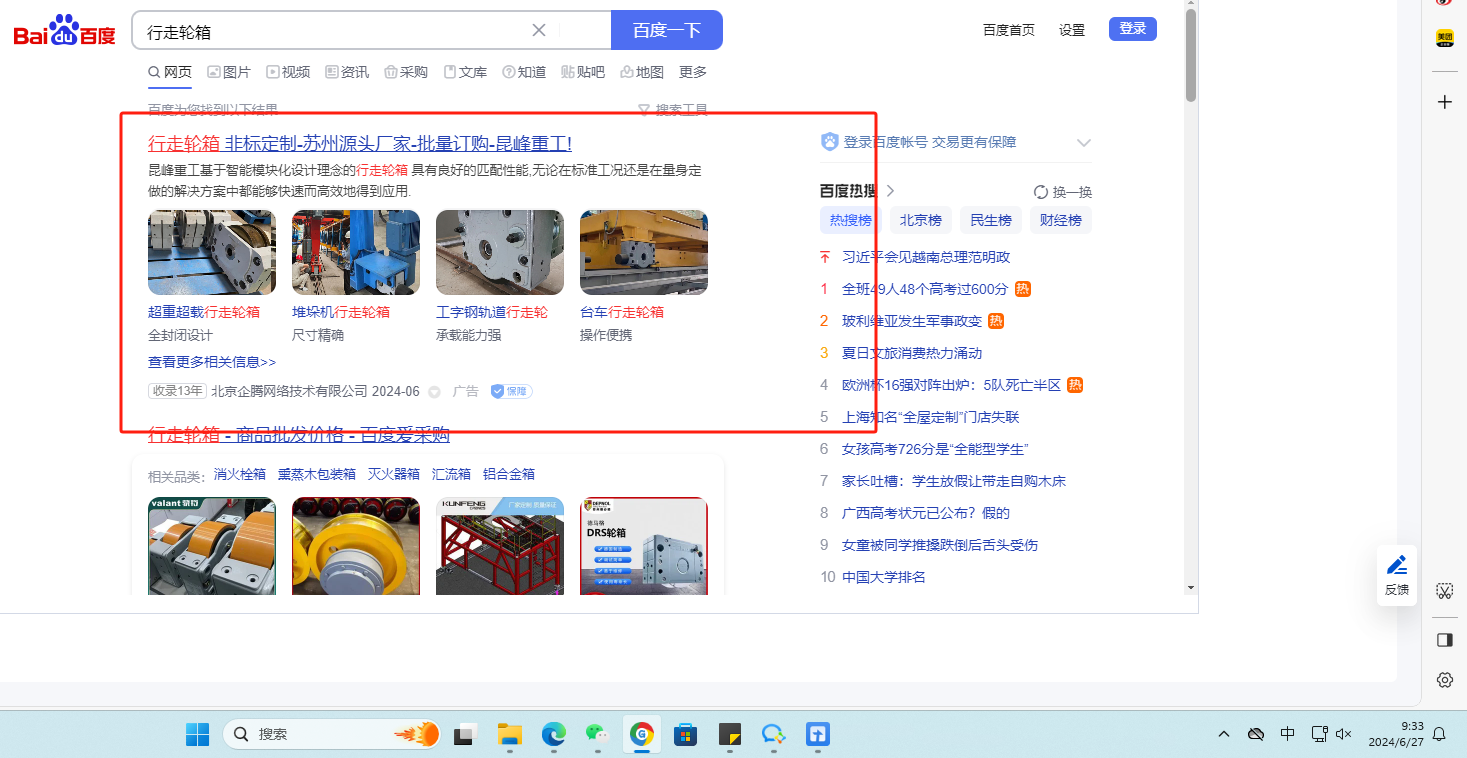The width and height of the screenshot is (1467, 758).
Task: Open the network status tray icon
Action: [1320, 734]
